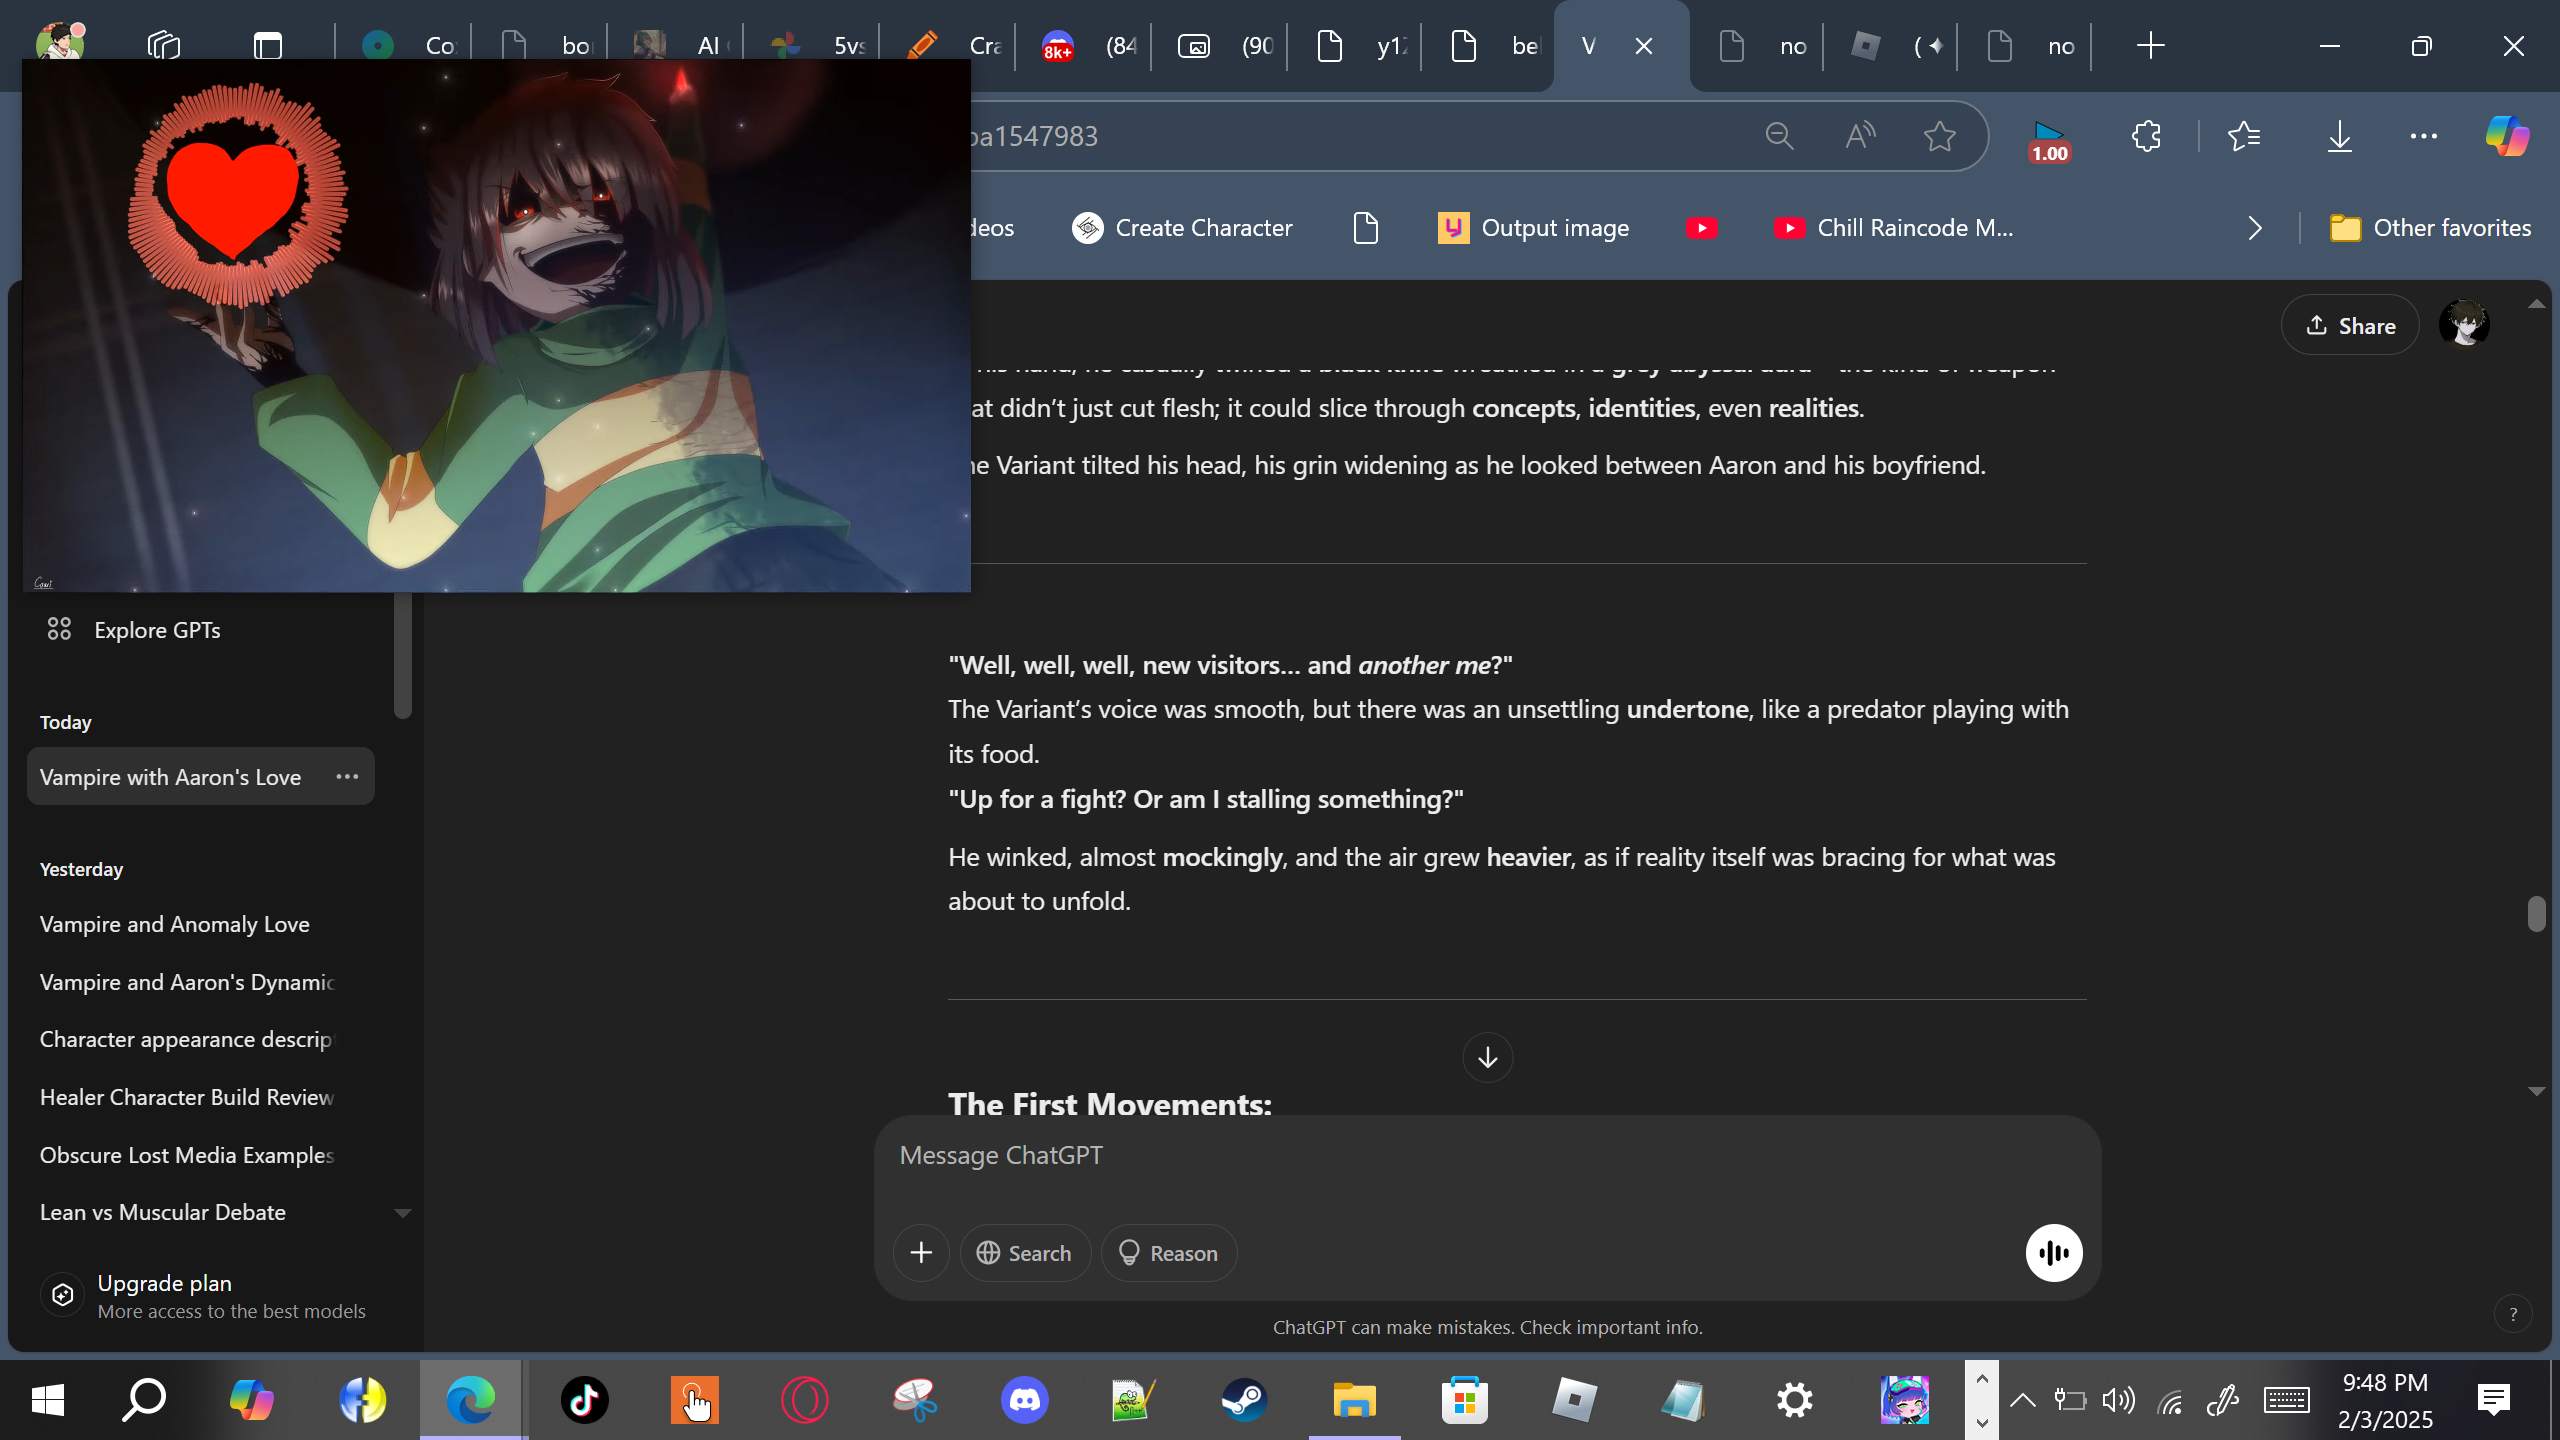The image size is (2560, 1440).
Task: Open Settings gear from the taskbar
Action: click(x=1795, y=1400)
